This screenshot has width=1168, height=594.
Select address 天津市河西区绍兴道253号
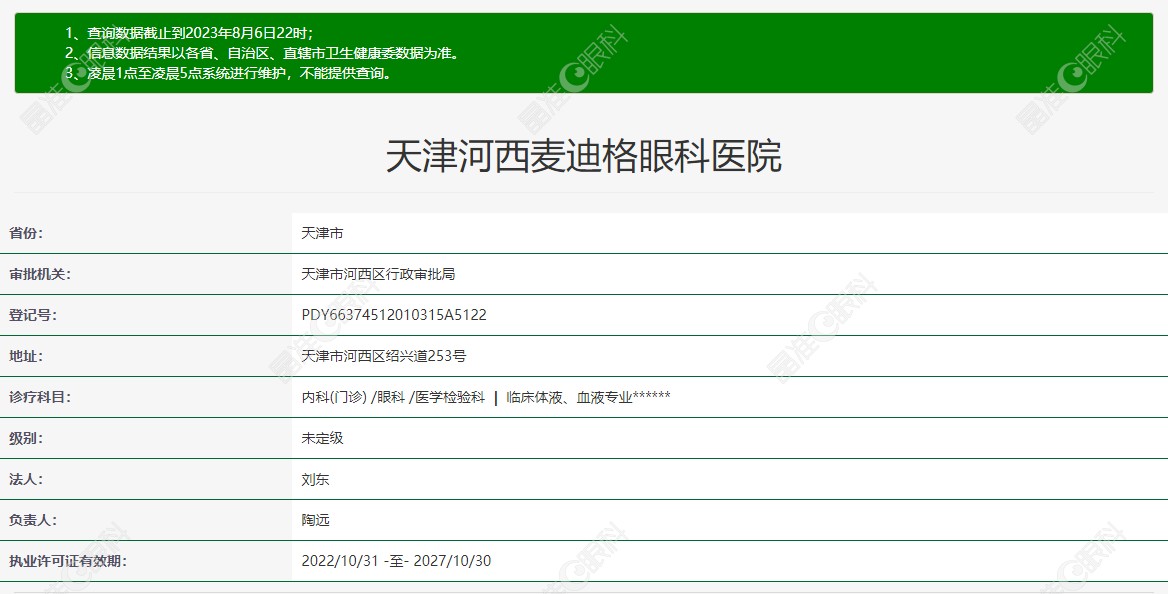[x=384, y=356]
